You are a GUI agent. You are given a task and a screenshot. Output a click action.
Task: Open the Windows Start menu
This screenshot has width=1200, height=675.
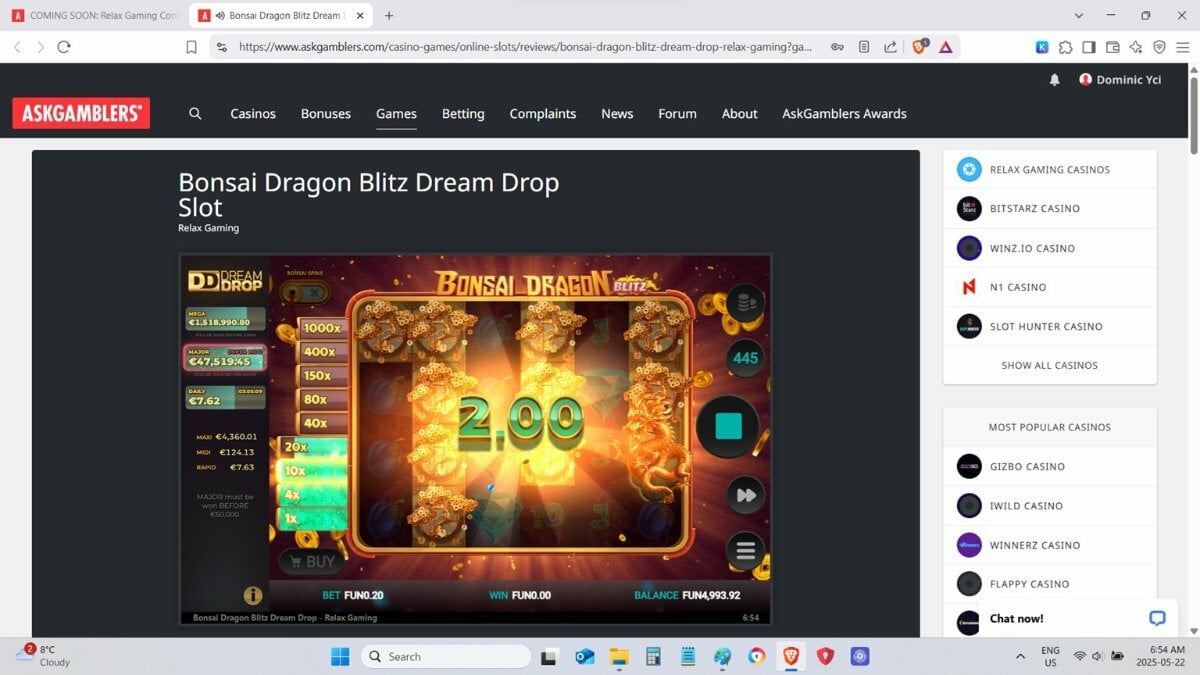340,656
